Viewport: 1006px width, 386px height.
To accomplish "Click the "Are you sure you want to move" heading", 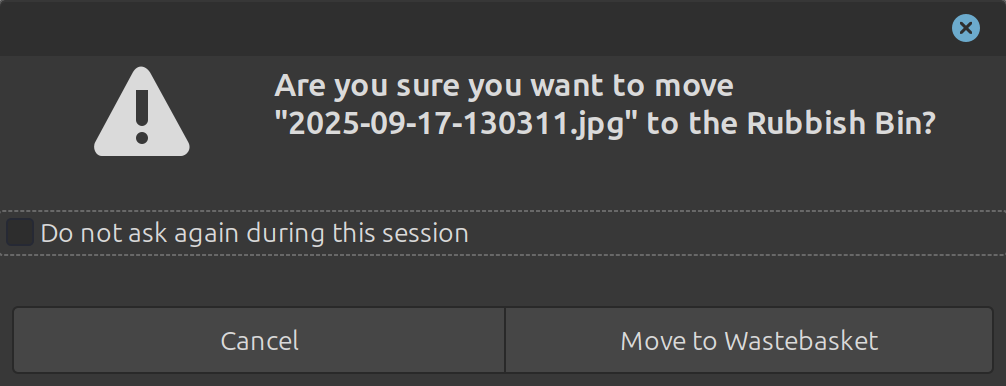I will tap(504, 85).
